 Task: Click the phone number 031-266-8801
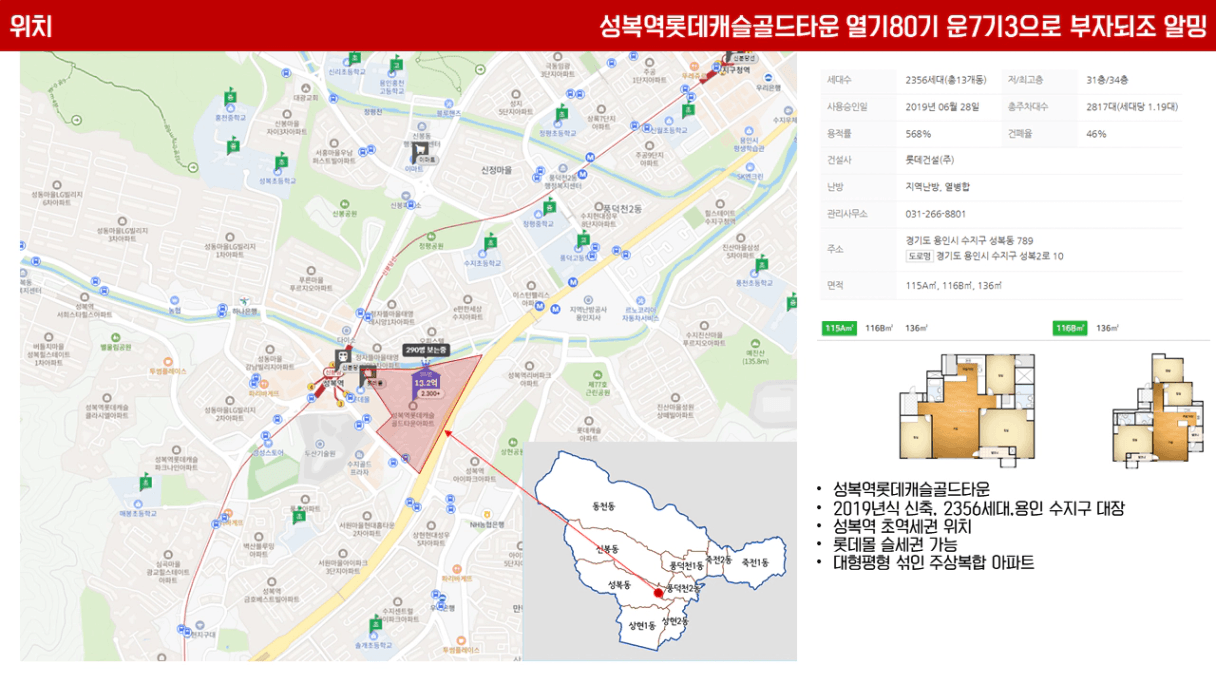(x=935, y=213)
